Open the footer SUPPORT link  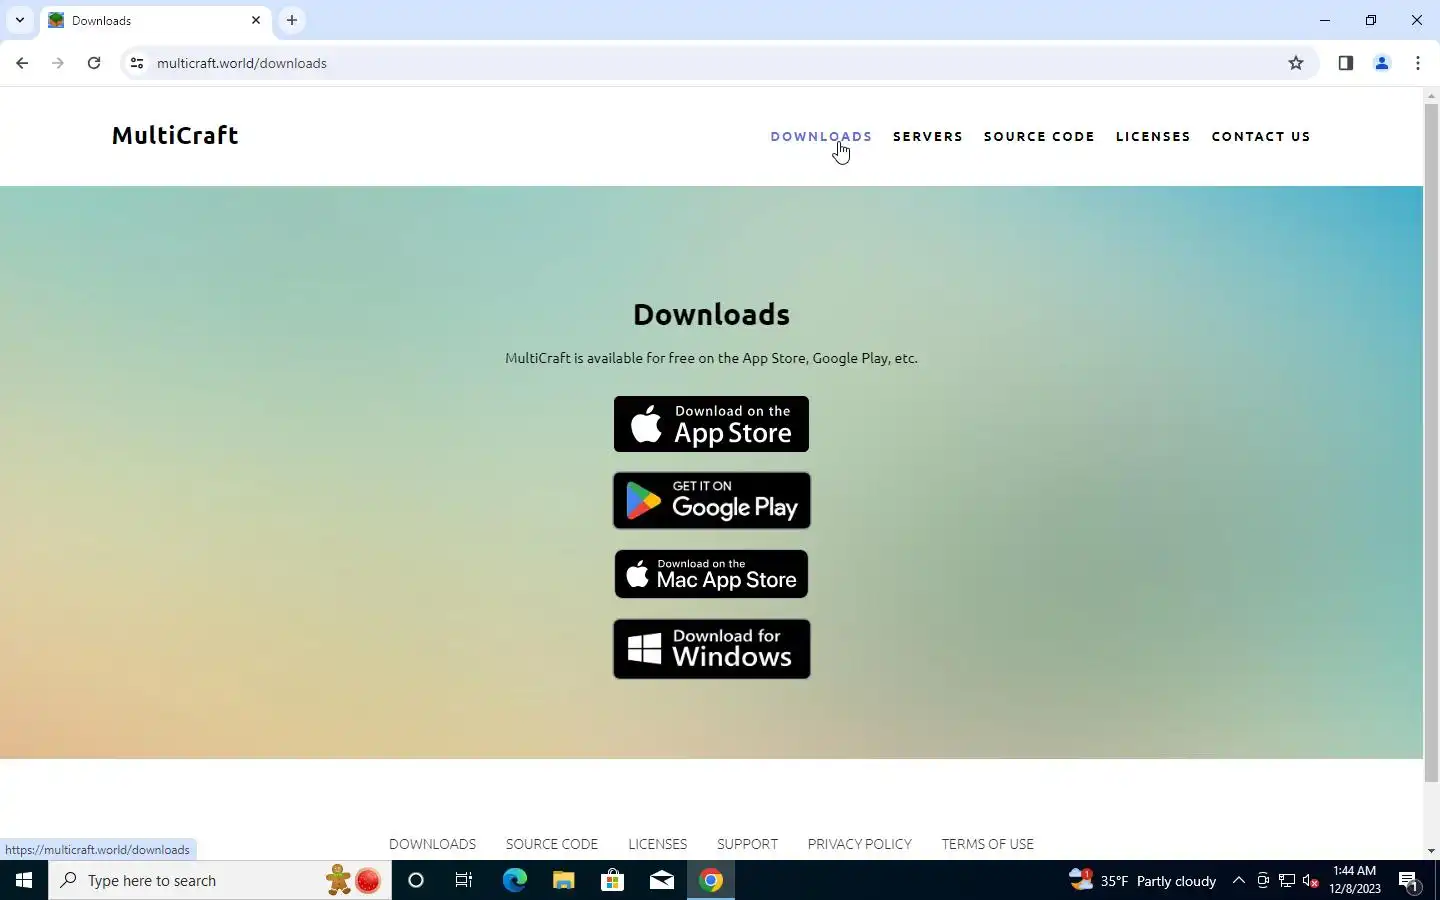(747, 844)
